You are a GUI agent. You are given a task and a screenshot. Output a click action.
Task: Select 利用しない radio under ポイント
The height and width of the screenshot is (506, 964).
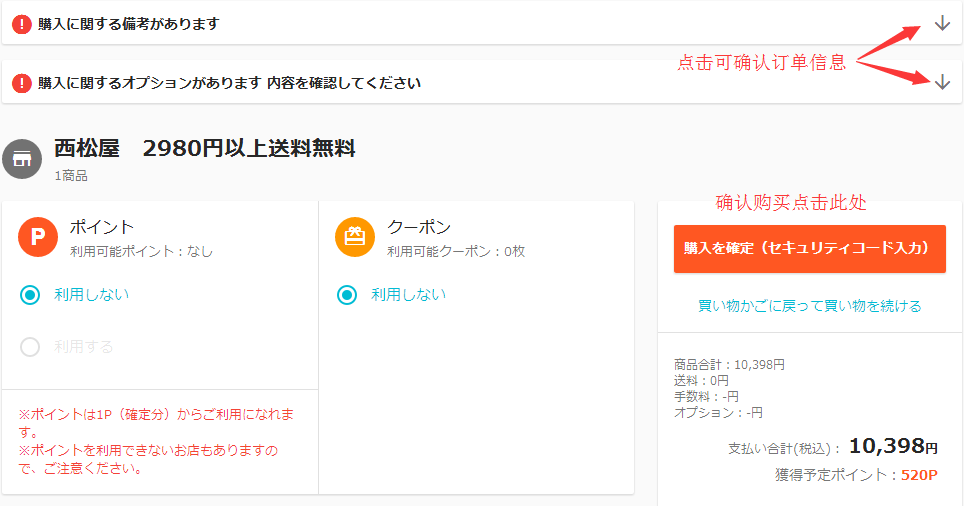point(31,295)
